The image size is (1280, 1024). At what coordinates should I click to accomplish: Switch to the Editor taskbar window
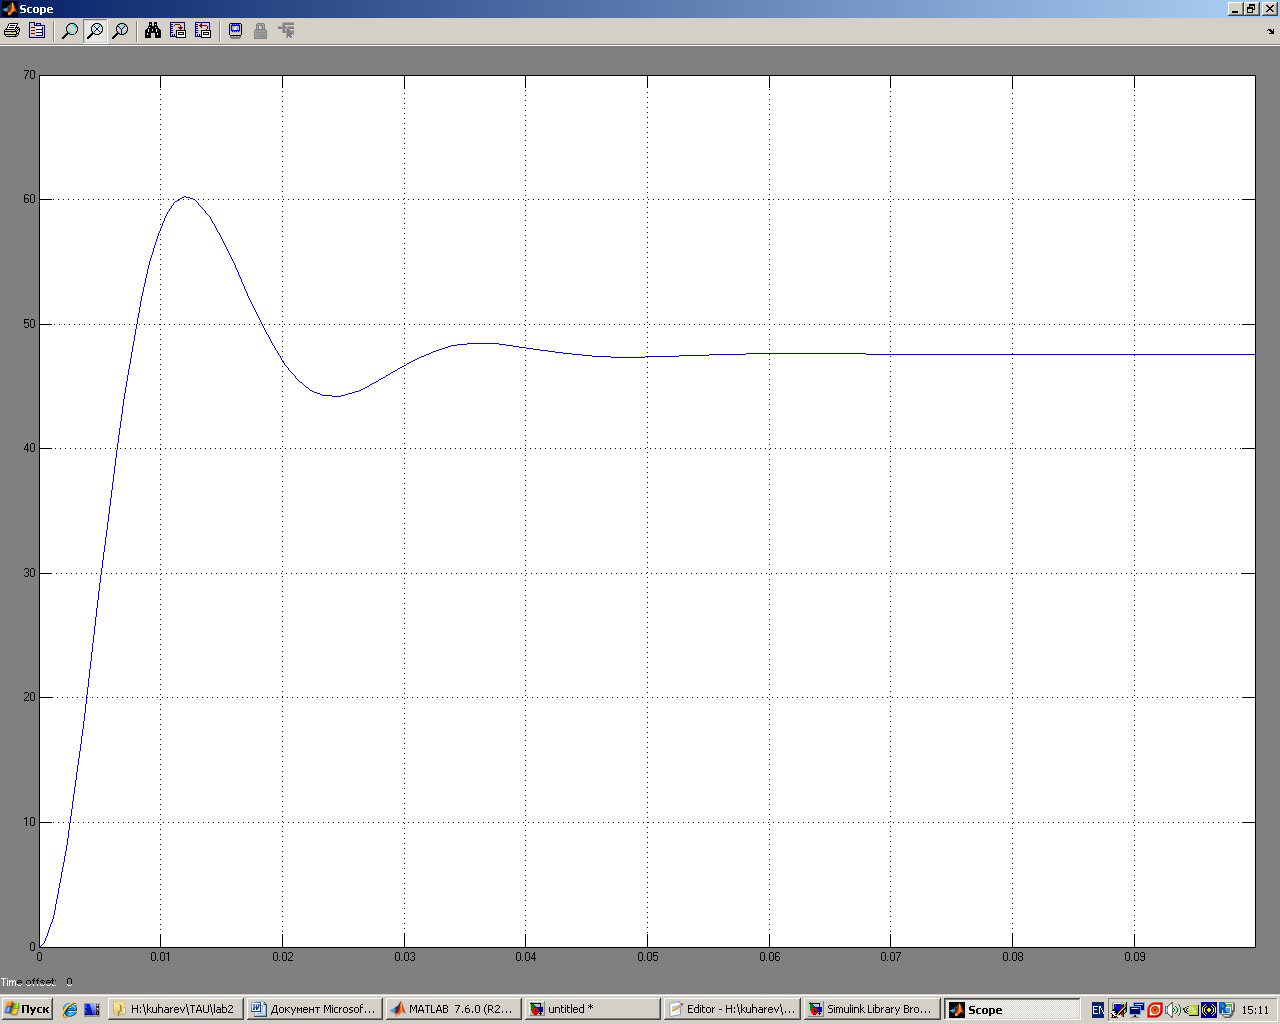pos(731,1009)
